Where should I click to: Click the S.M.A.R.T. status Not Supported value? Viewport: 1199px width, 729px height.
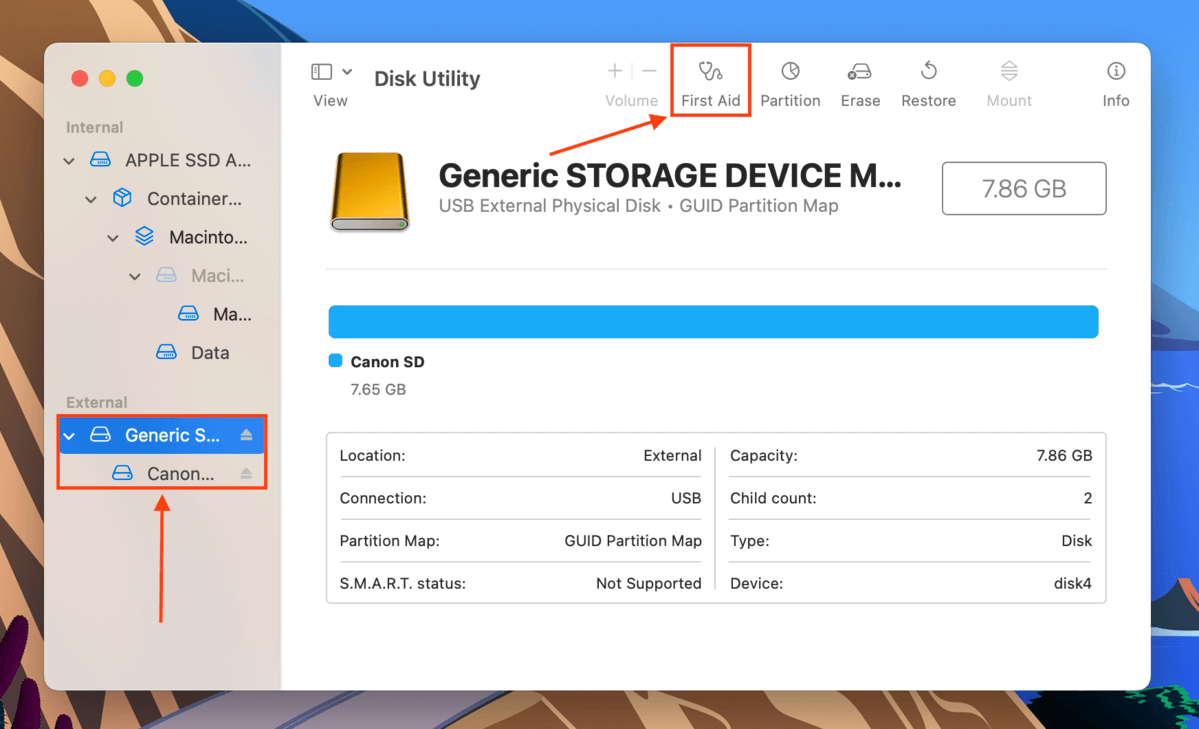click(x=648, y=583)
